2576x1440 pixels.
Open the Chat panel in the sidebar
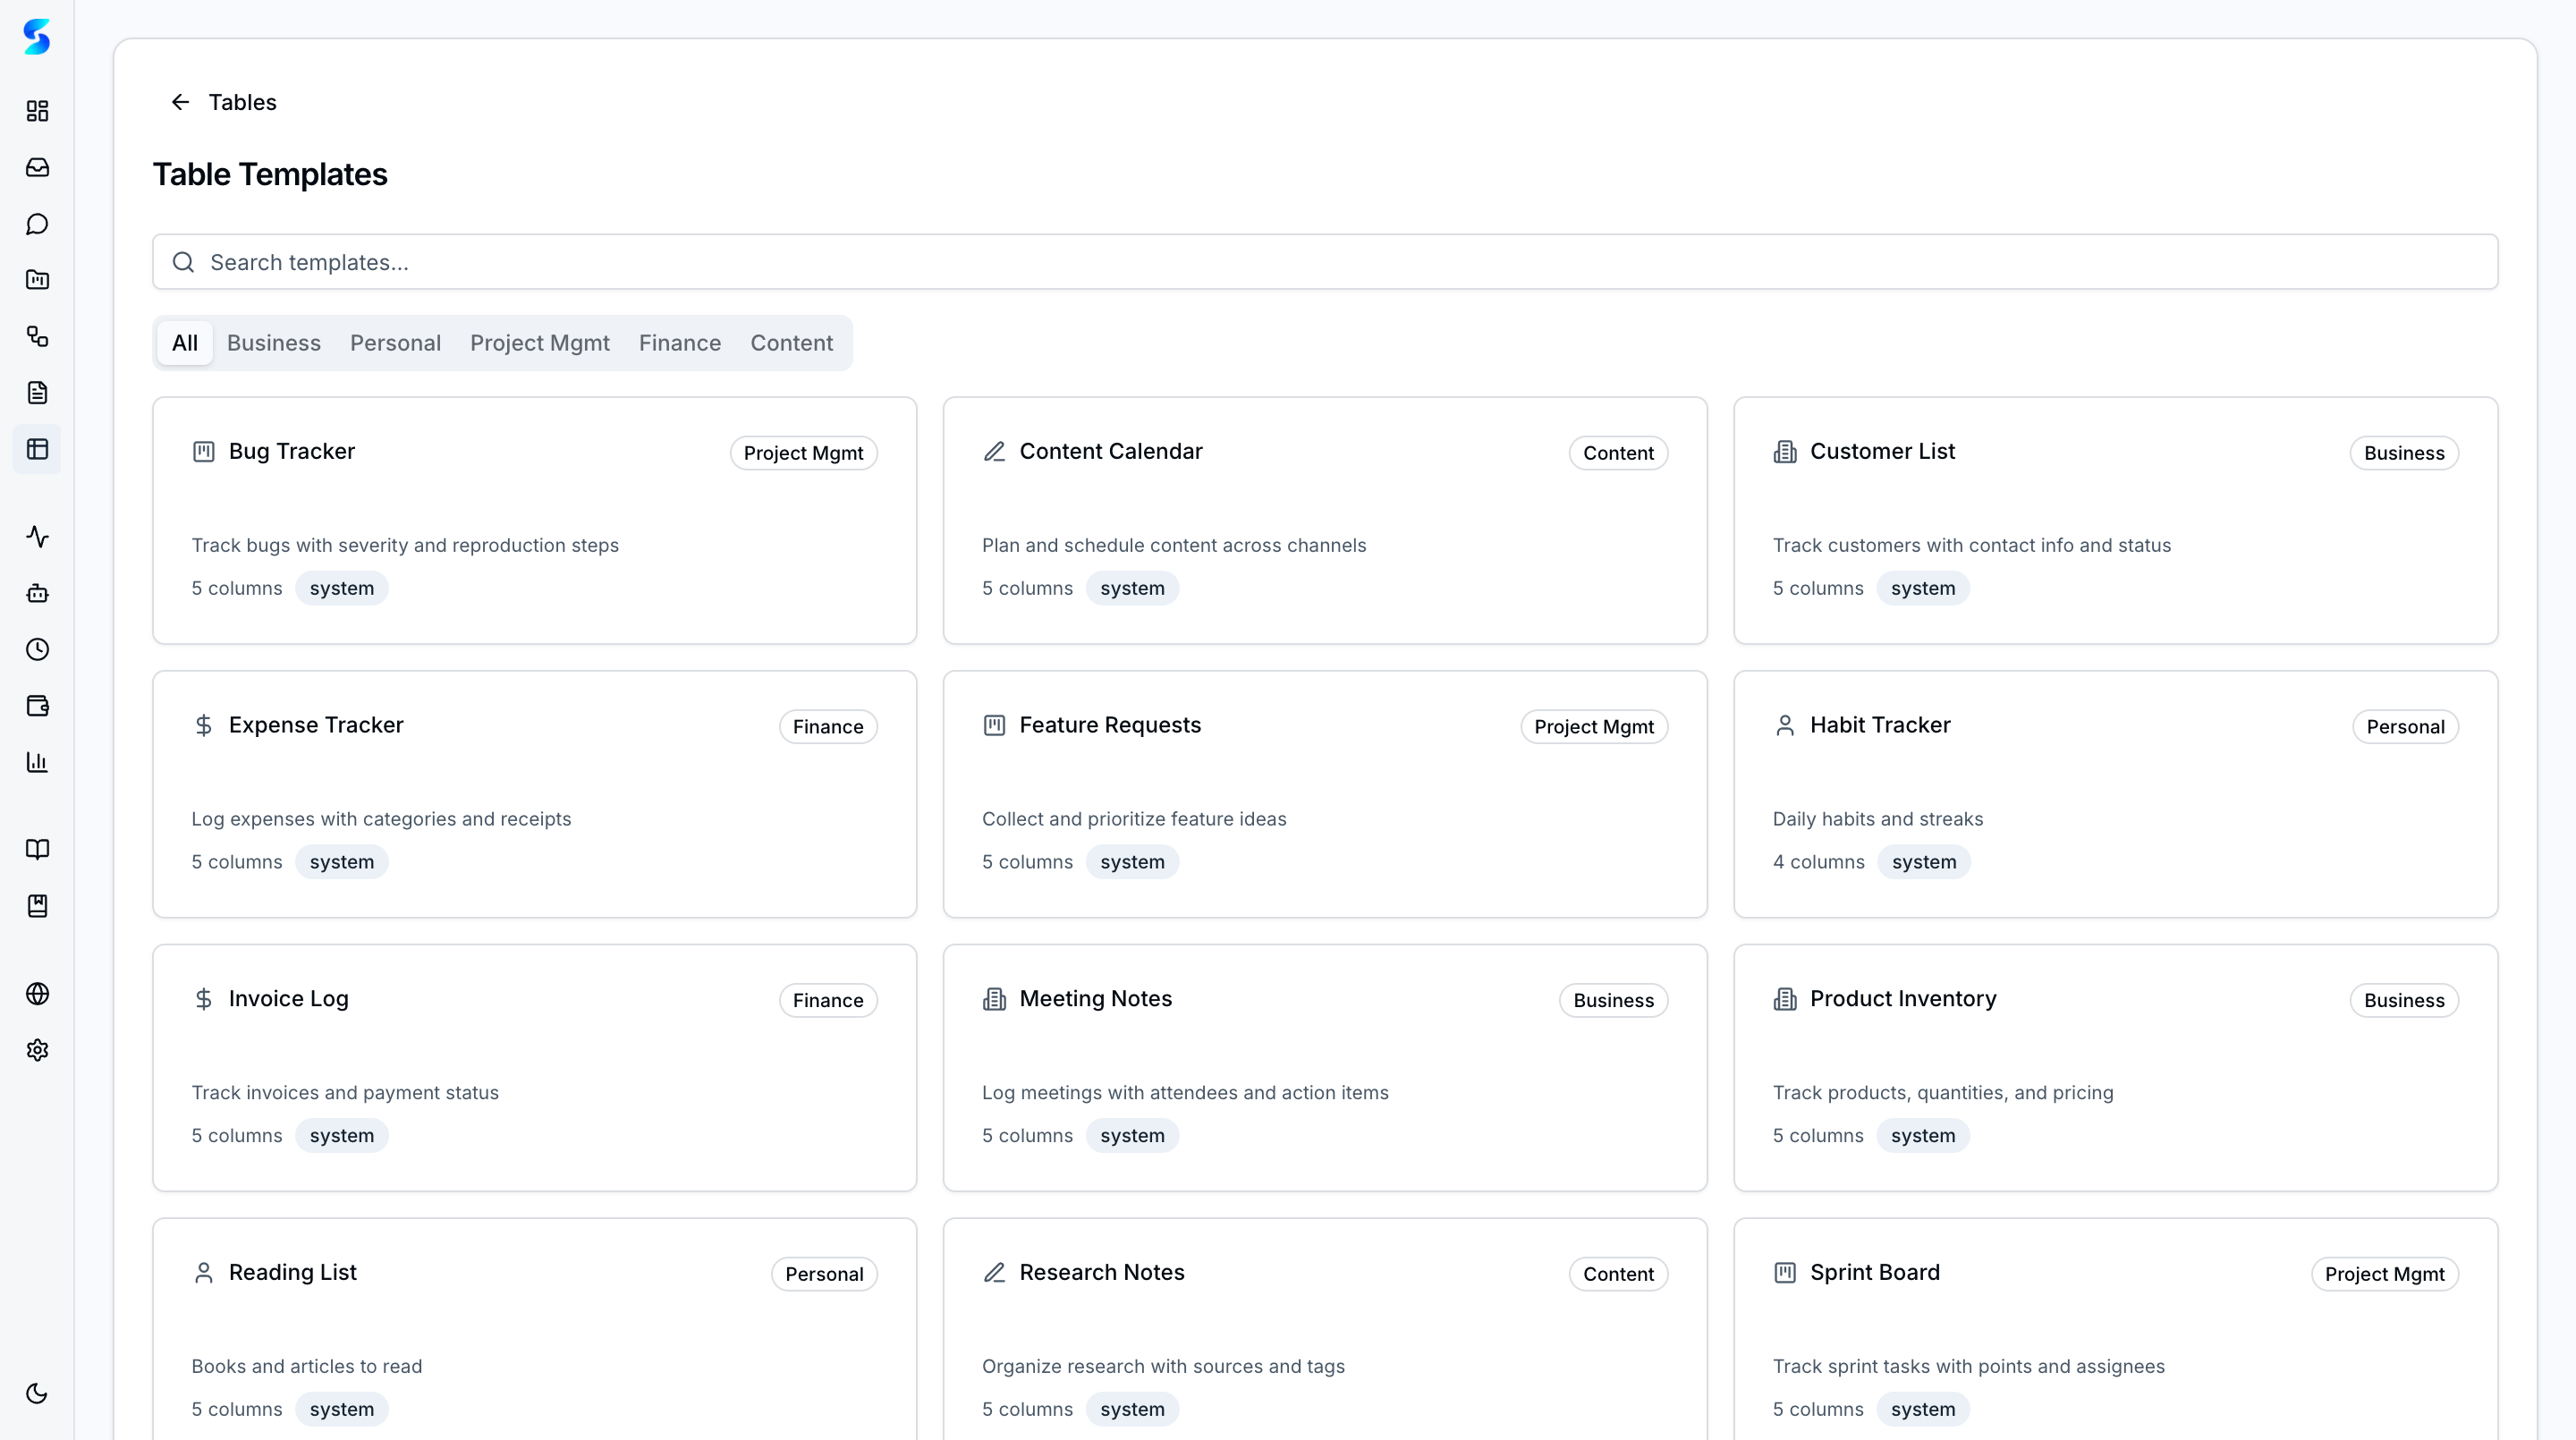tap(37, 224)
